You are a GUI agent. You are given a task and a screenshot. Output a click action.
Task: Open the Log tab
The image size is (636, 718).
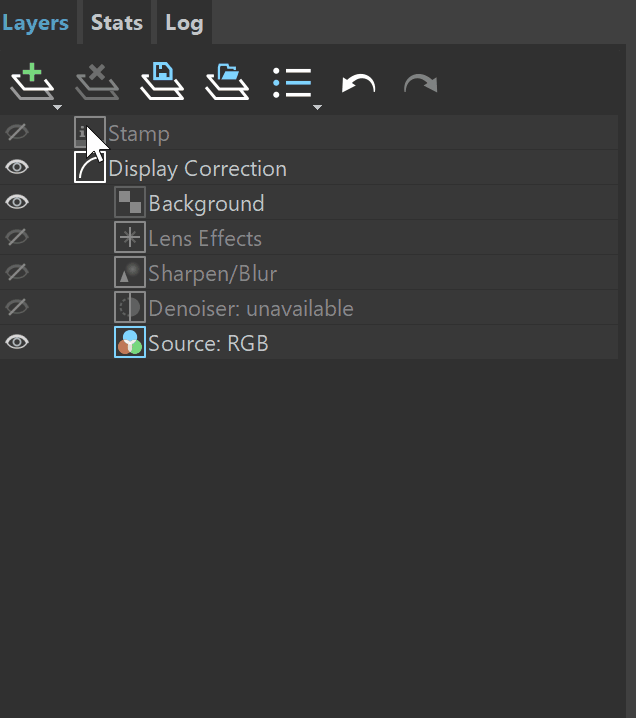coord(184,22)
